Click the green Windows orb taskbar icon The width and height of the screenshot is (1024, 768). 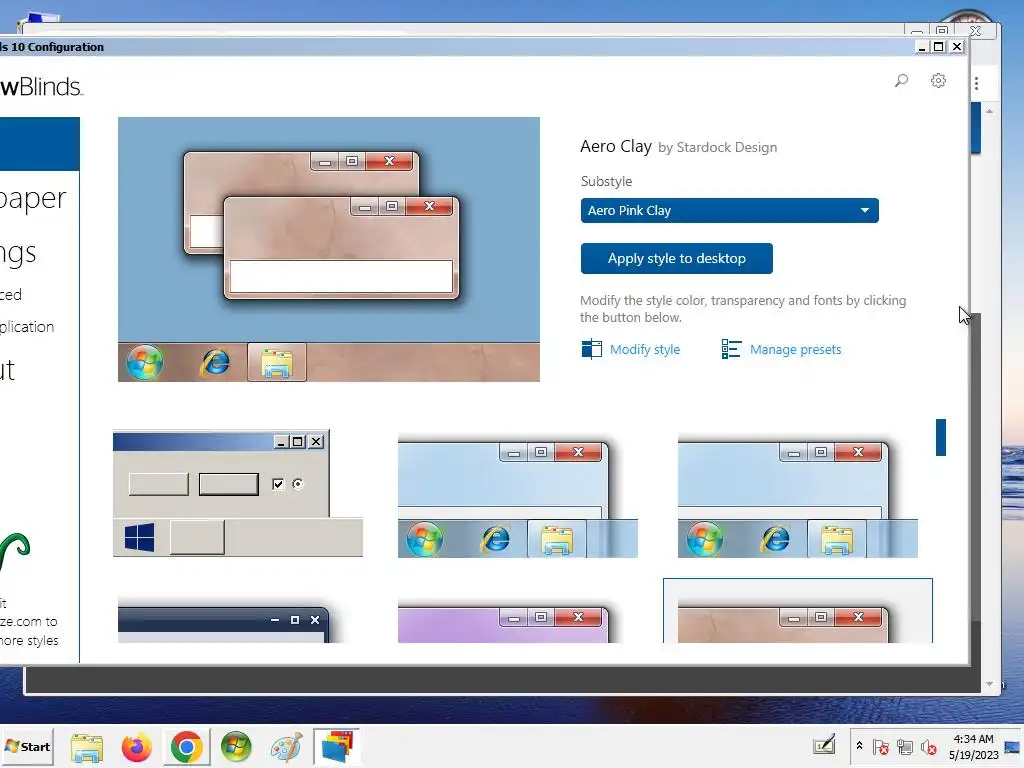click(236, 747)
